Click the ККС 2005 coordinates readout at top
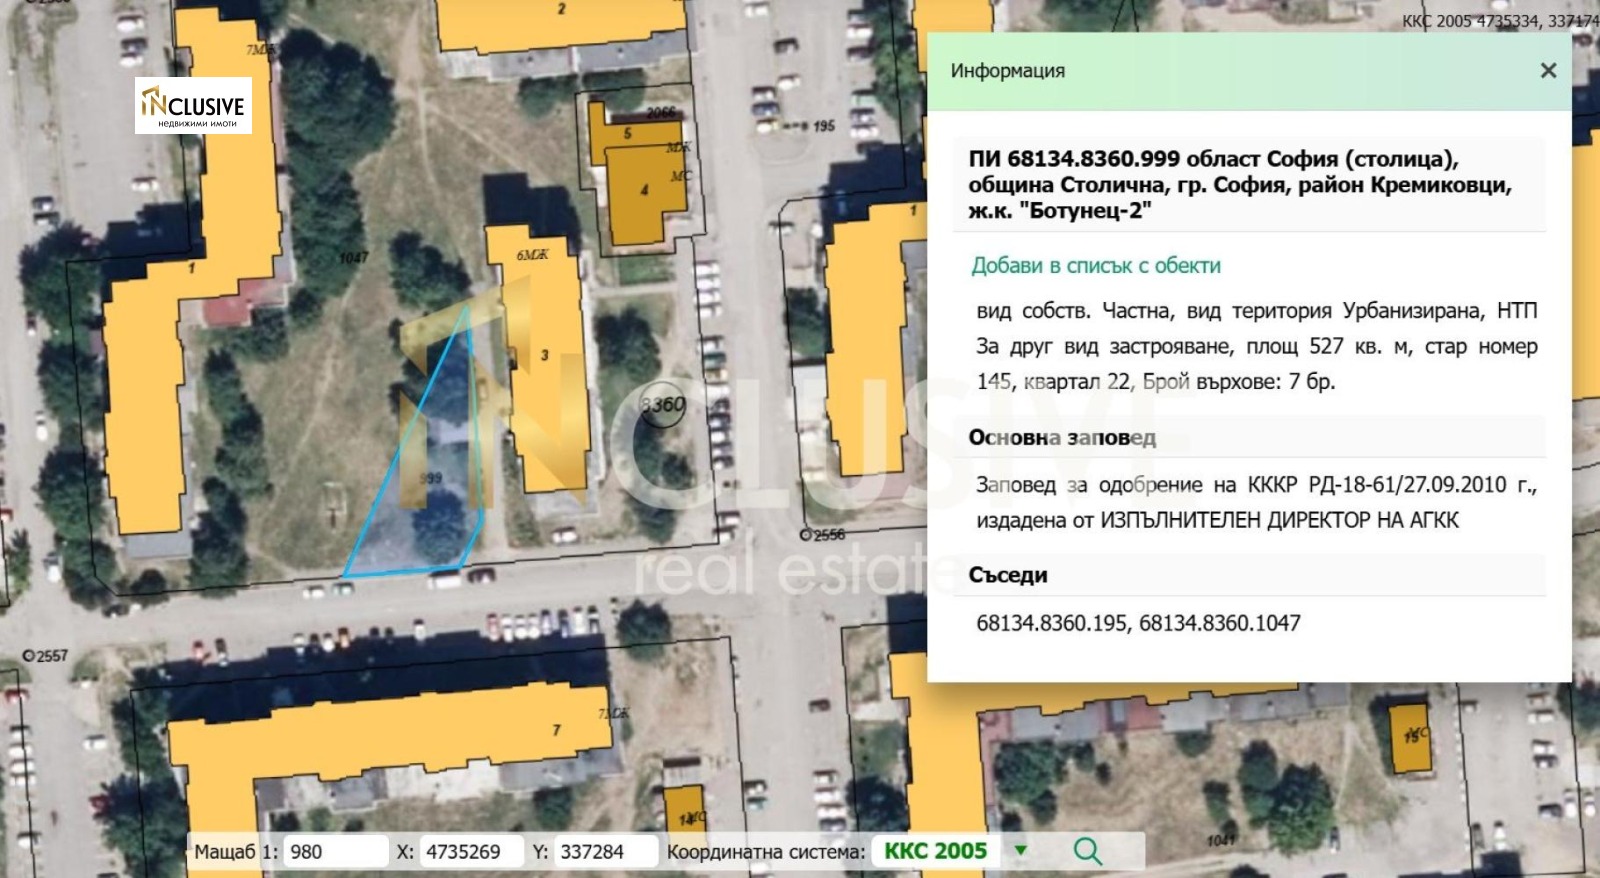1600x878 pixels. tap(1500, 20)
